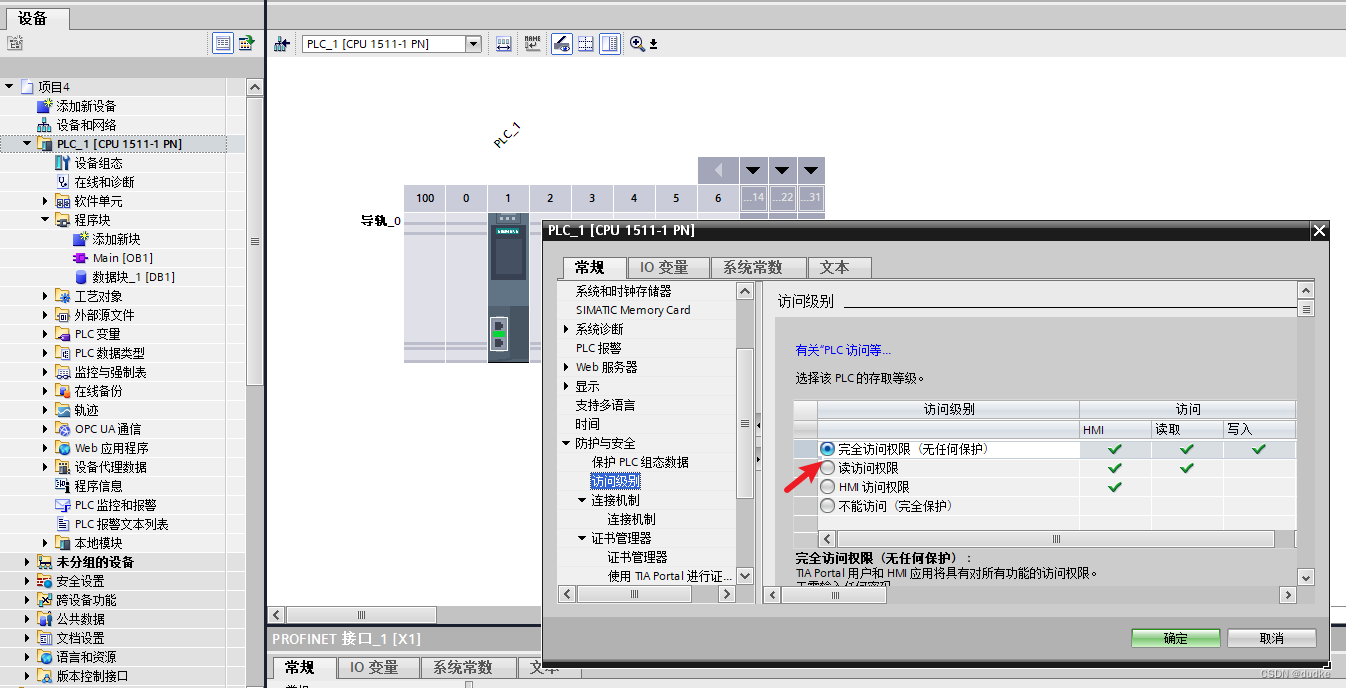The width and height of the screenshot is (1346, 688).
Task: Click the show page breaks icon
Action: [x=586, y=44]
